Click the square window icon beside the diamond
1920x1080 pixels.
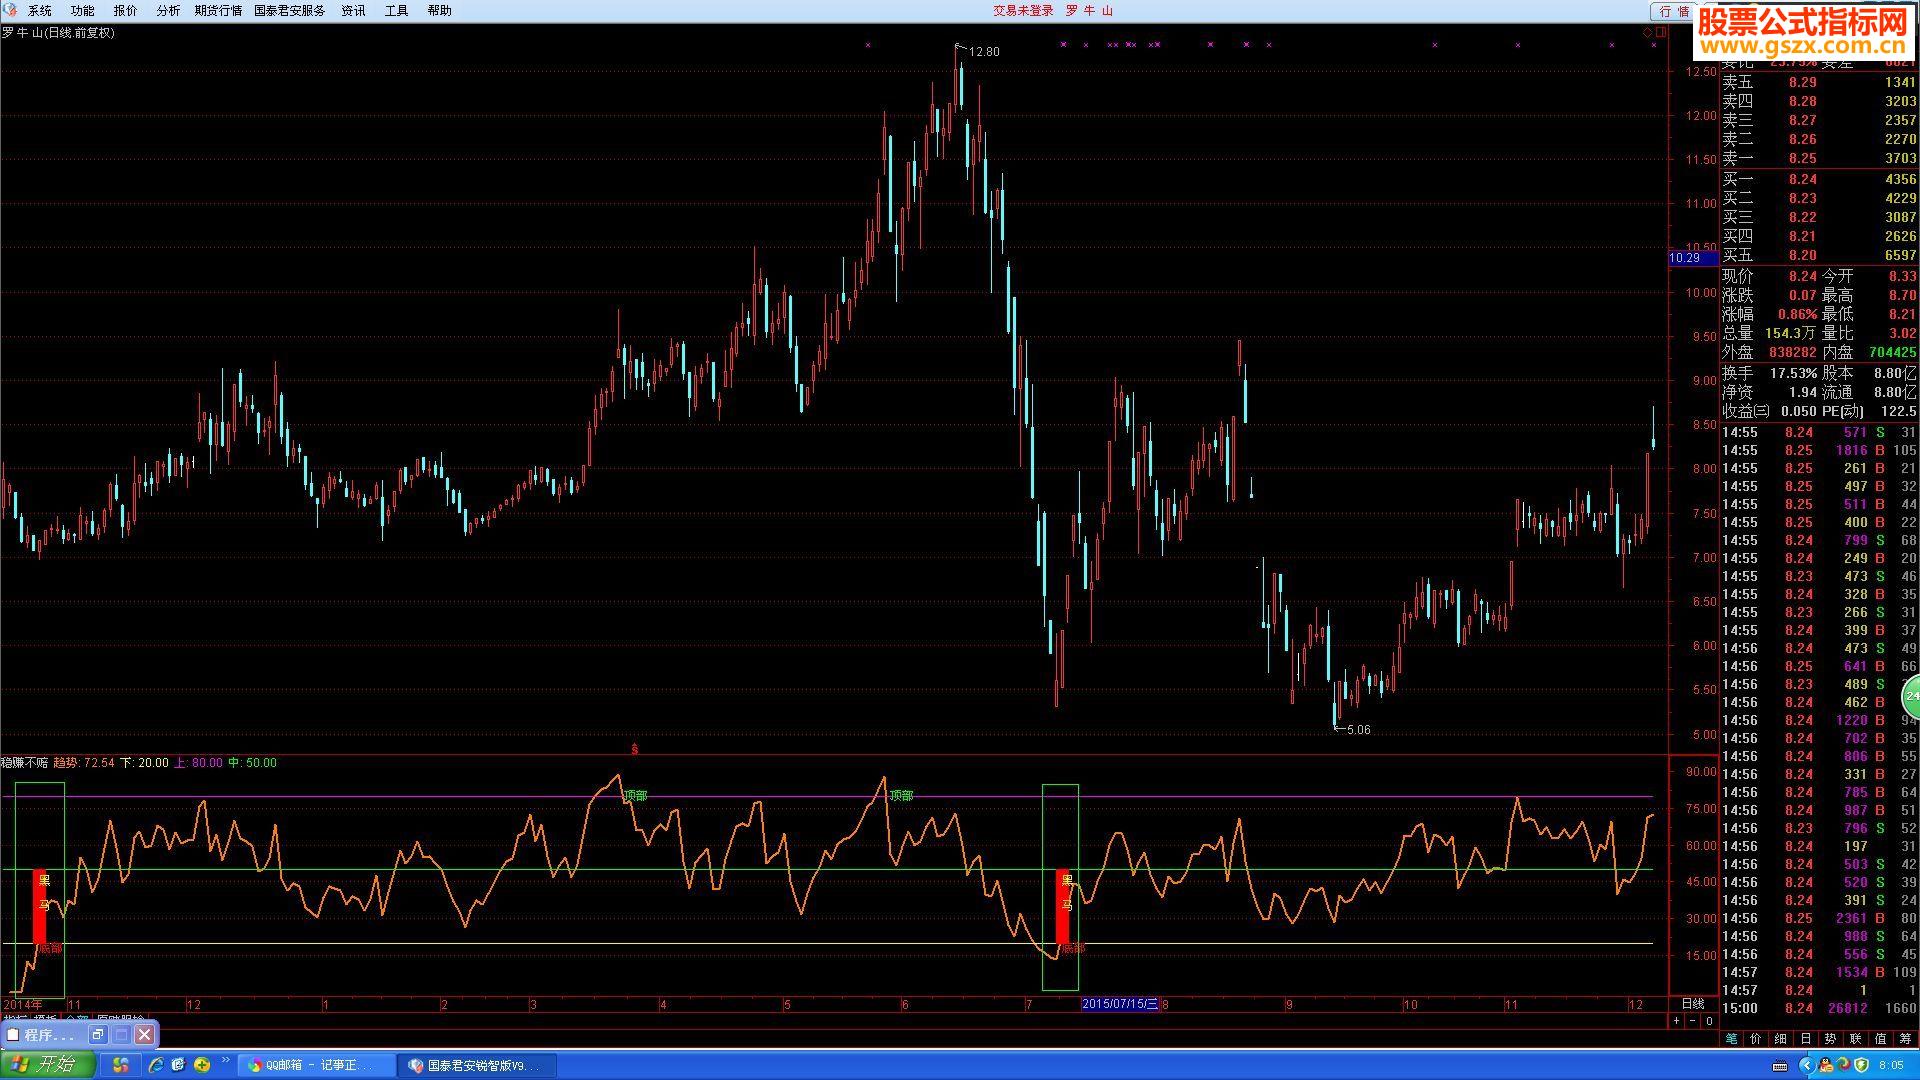(1661, 32)
